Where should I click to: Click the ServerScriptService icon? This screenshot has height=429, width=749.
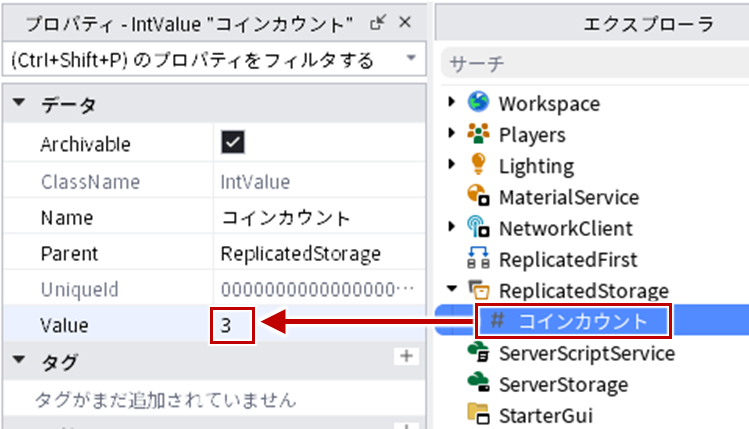pyautogui.click(x=478, y=352)
